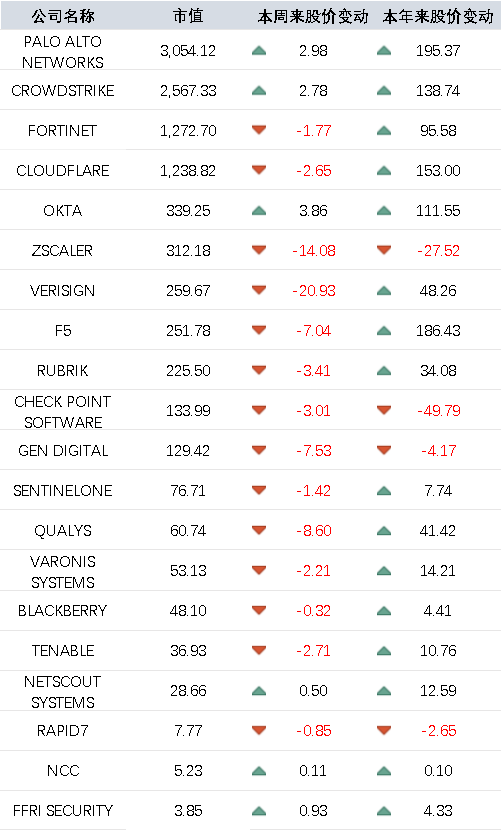Select the 本年来股价变动 column header
The image size is (502, 831).
click(x=438, y=16)
